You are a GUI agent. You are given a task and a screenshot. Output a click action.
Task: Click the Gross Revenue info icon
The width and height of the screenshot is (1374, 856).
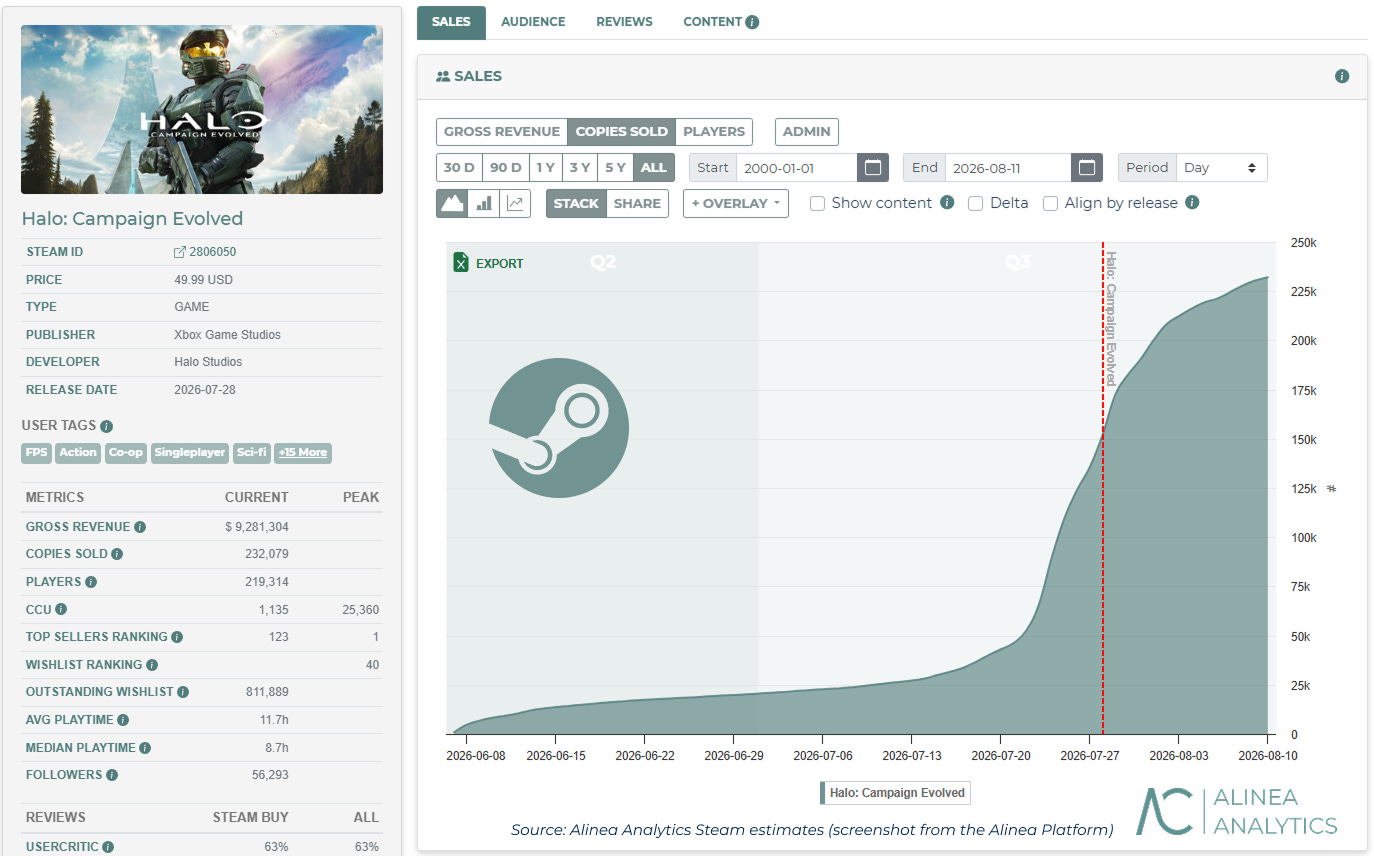pyautogui.click(x=140, y=527)
